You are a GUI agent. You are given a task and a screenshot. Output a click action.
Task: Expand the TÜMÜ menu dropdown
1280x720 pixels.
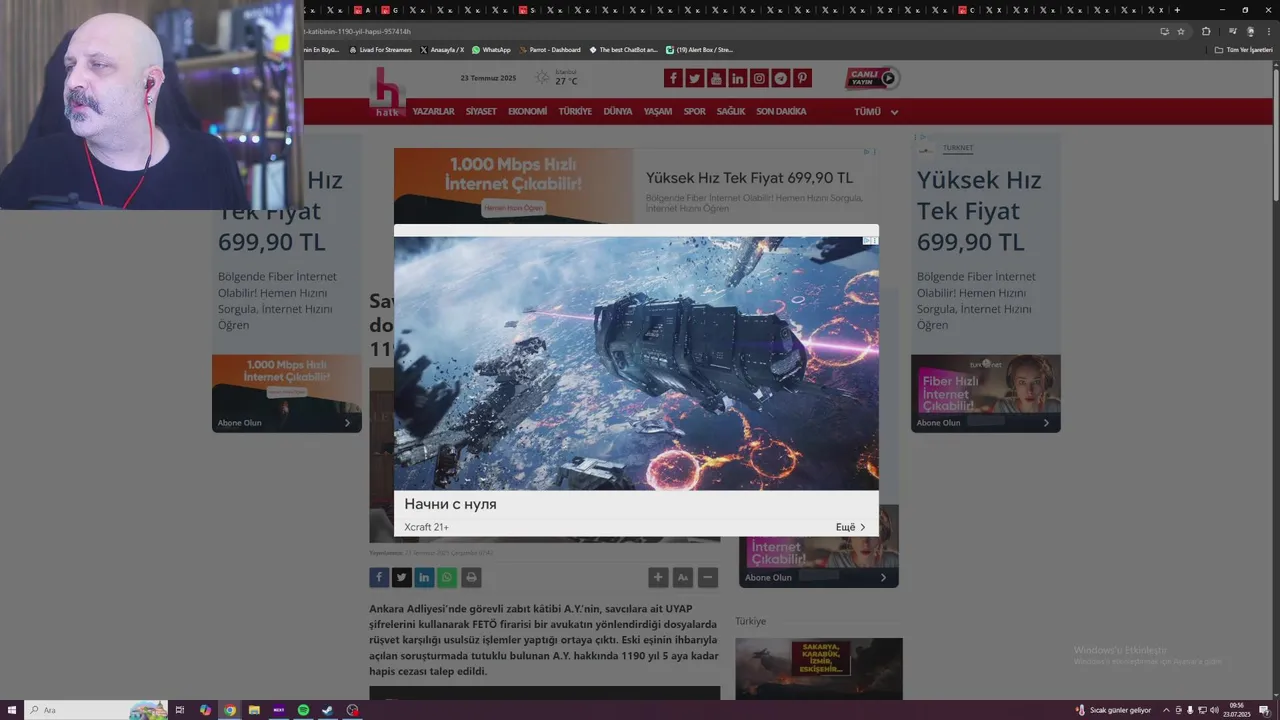point(876,112)
